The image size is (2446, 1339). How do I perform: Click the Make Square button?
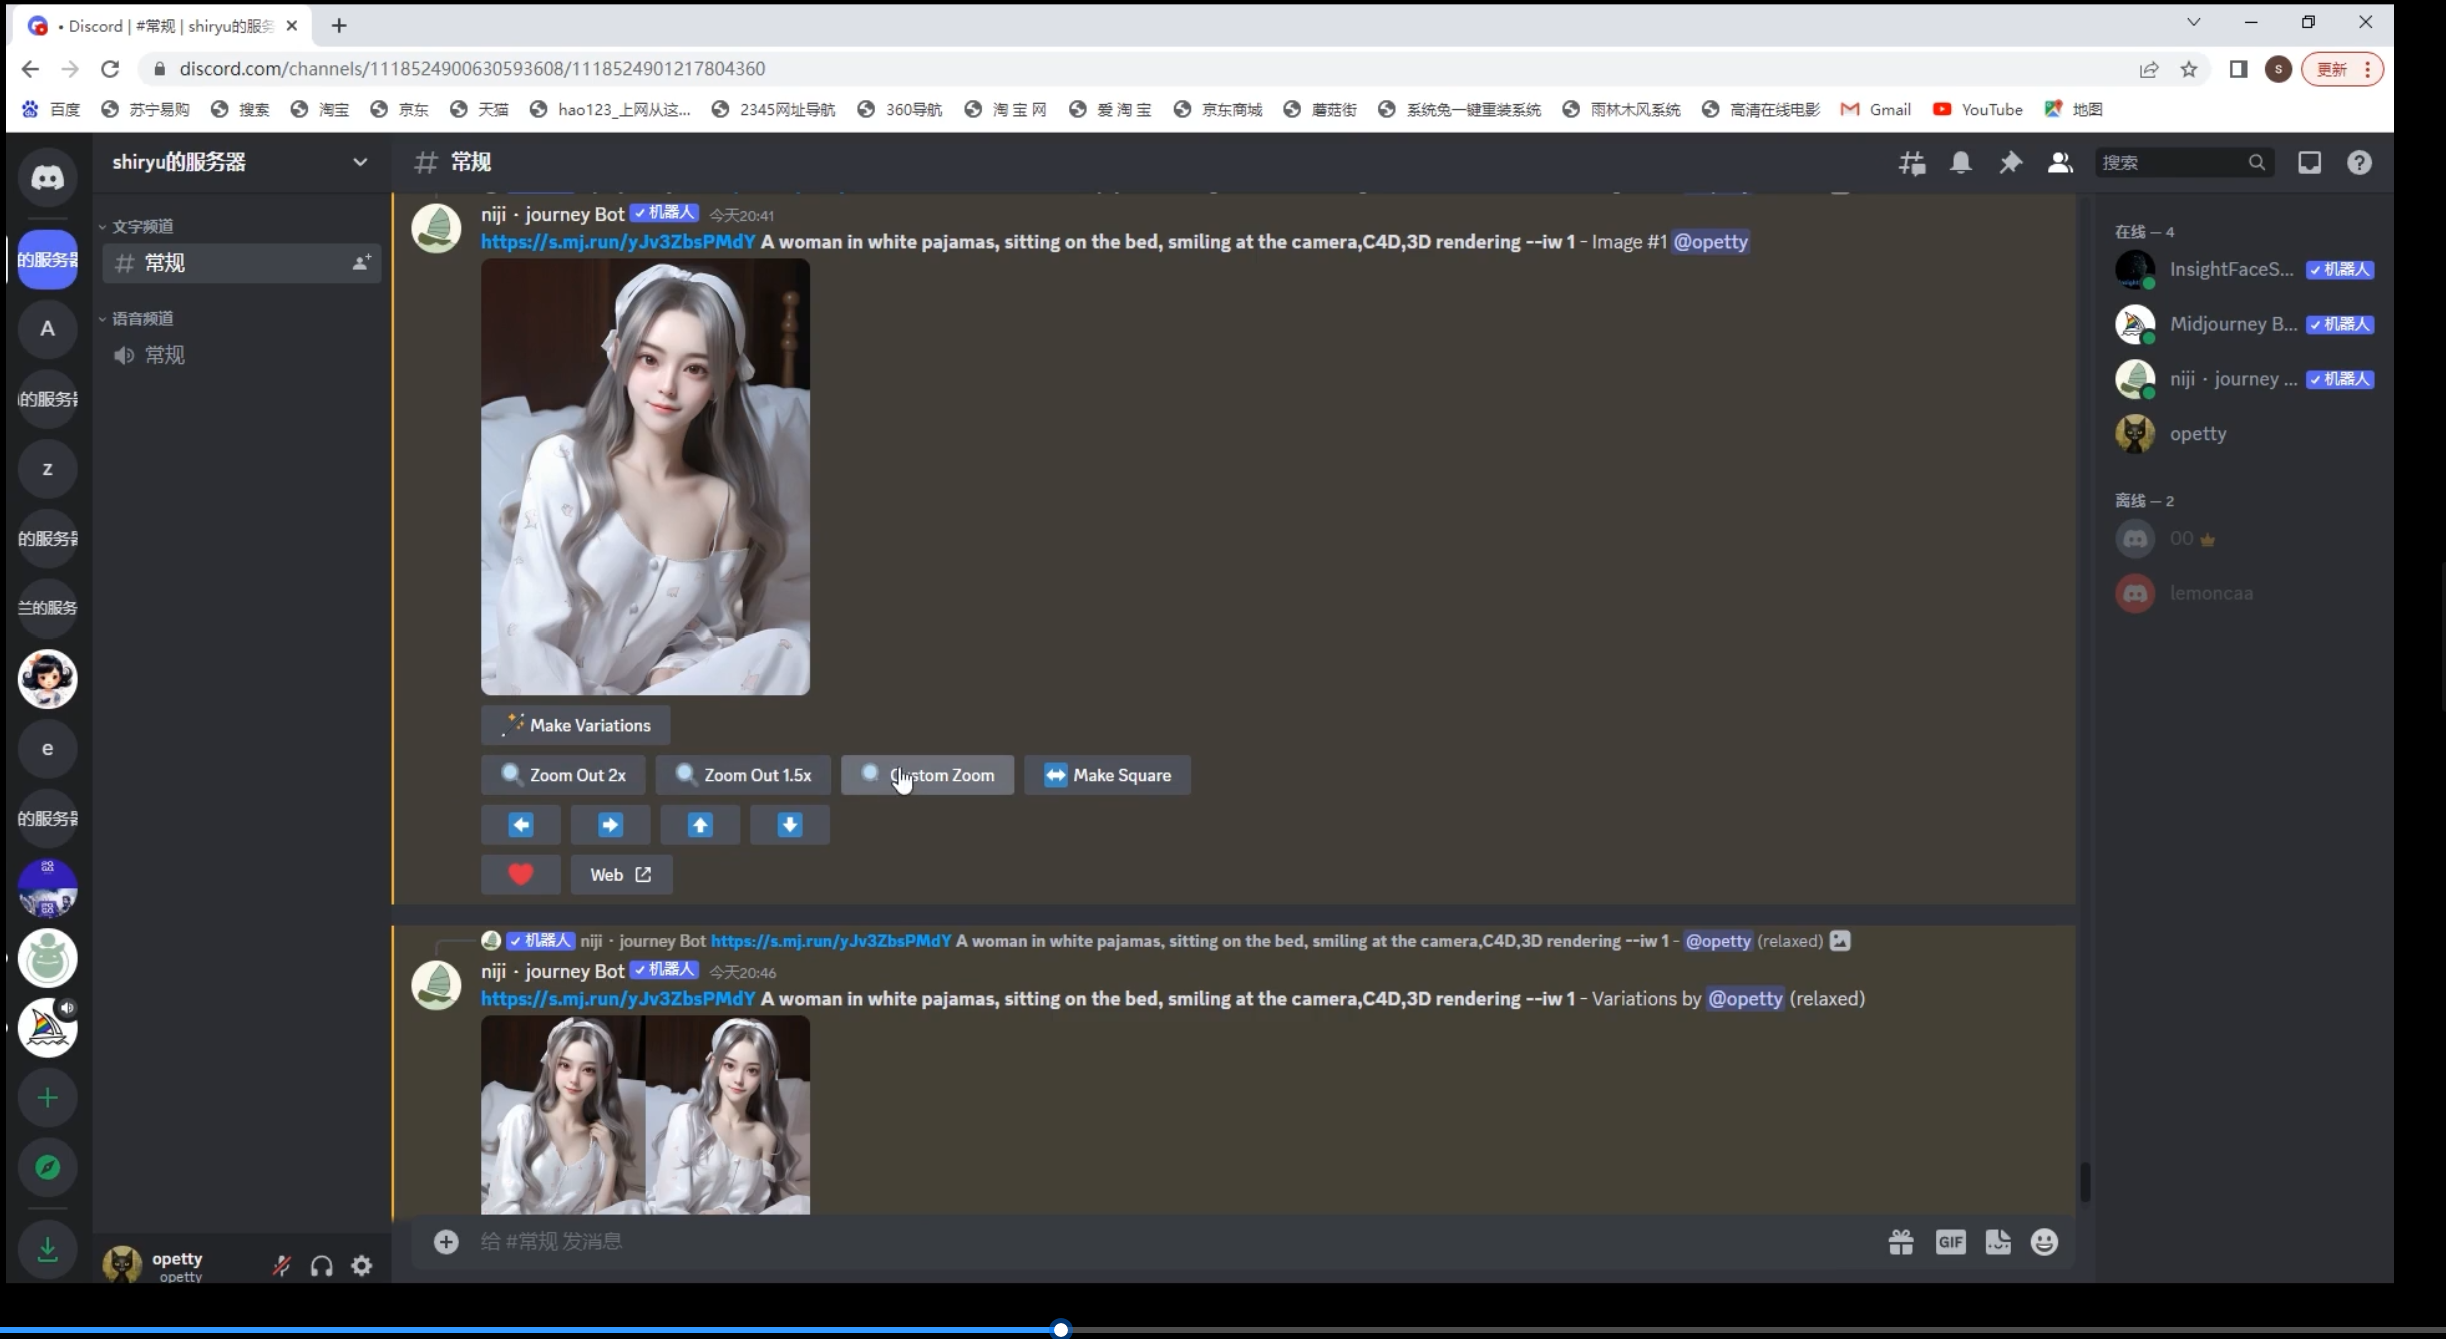[1107, 775]
